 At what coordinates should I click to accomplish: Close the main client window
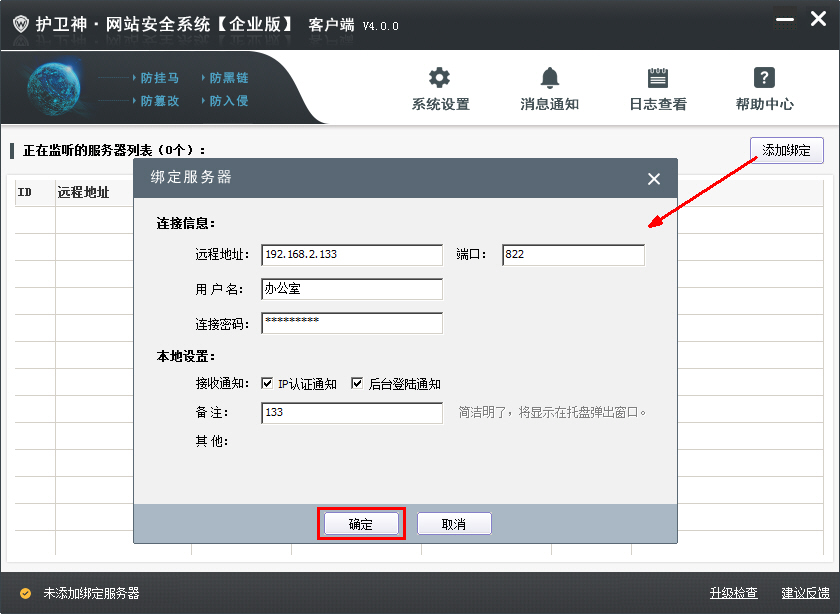point(818,19)
